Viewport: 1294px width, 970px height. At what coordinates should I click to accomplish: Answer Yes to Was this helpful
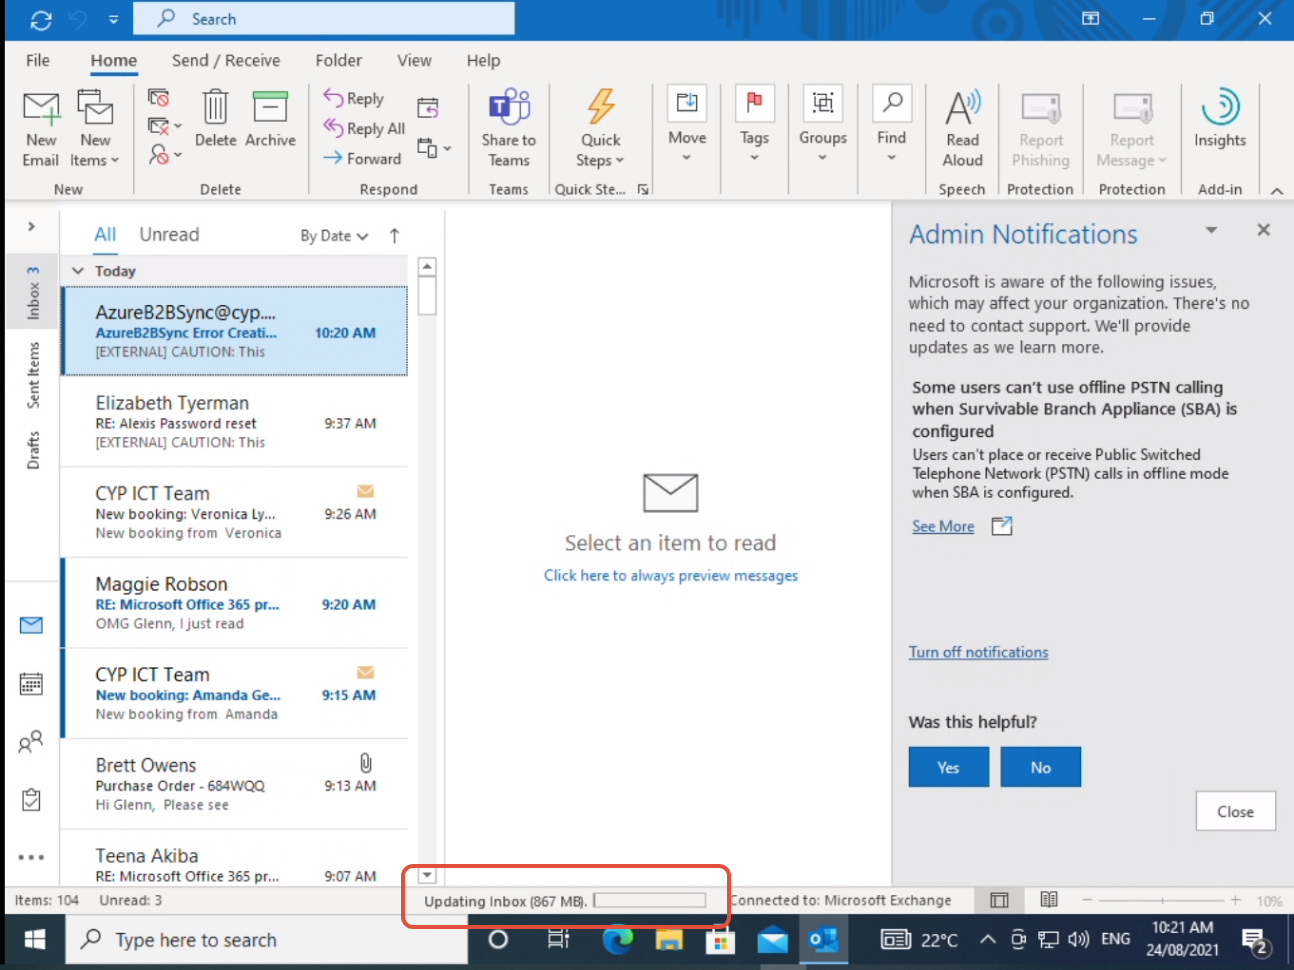949,767
